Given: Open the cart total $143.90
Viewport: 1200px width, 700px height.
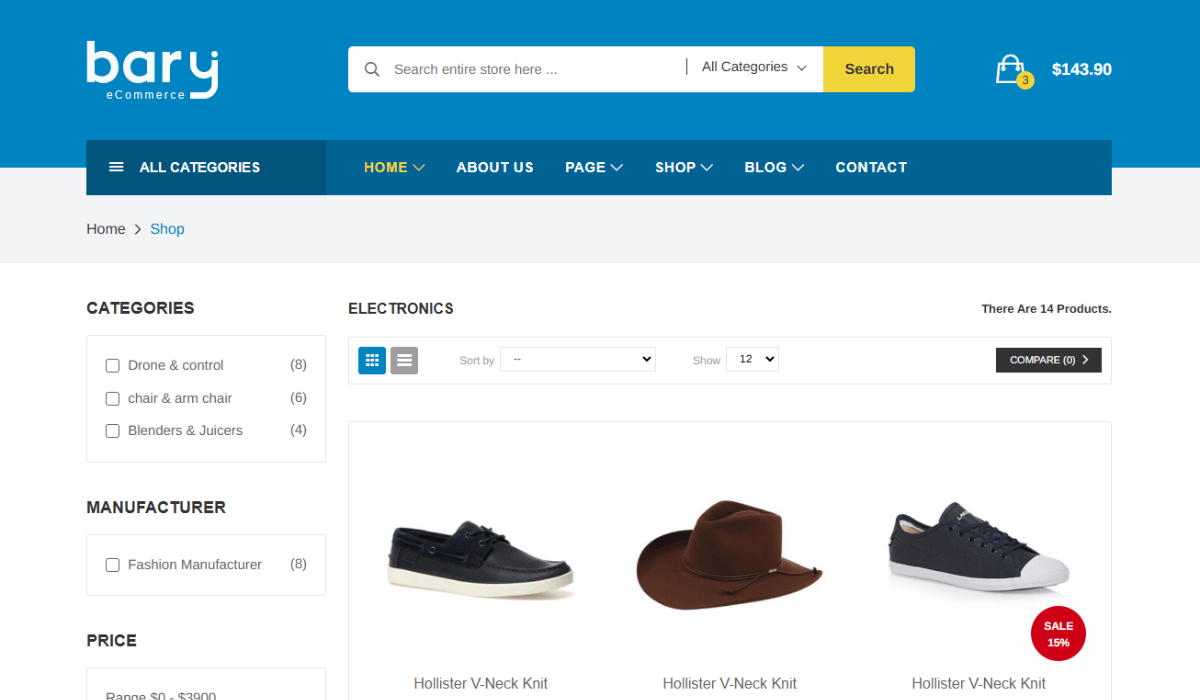Looking at the screenshot, I should [x=1082, y=69].
